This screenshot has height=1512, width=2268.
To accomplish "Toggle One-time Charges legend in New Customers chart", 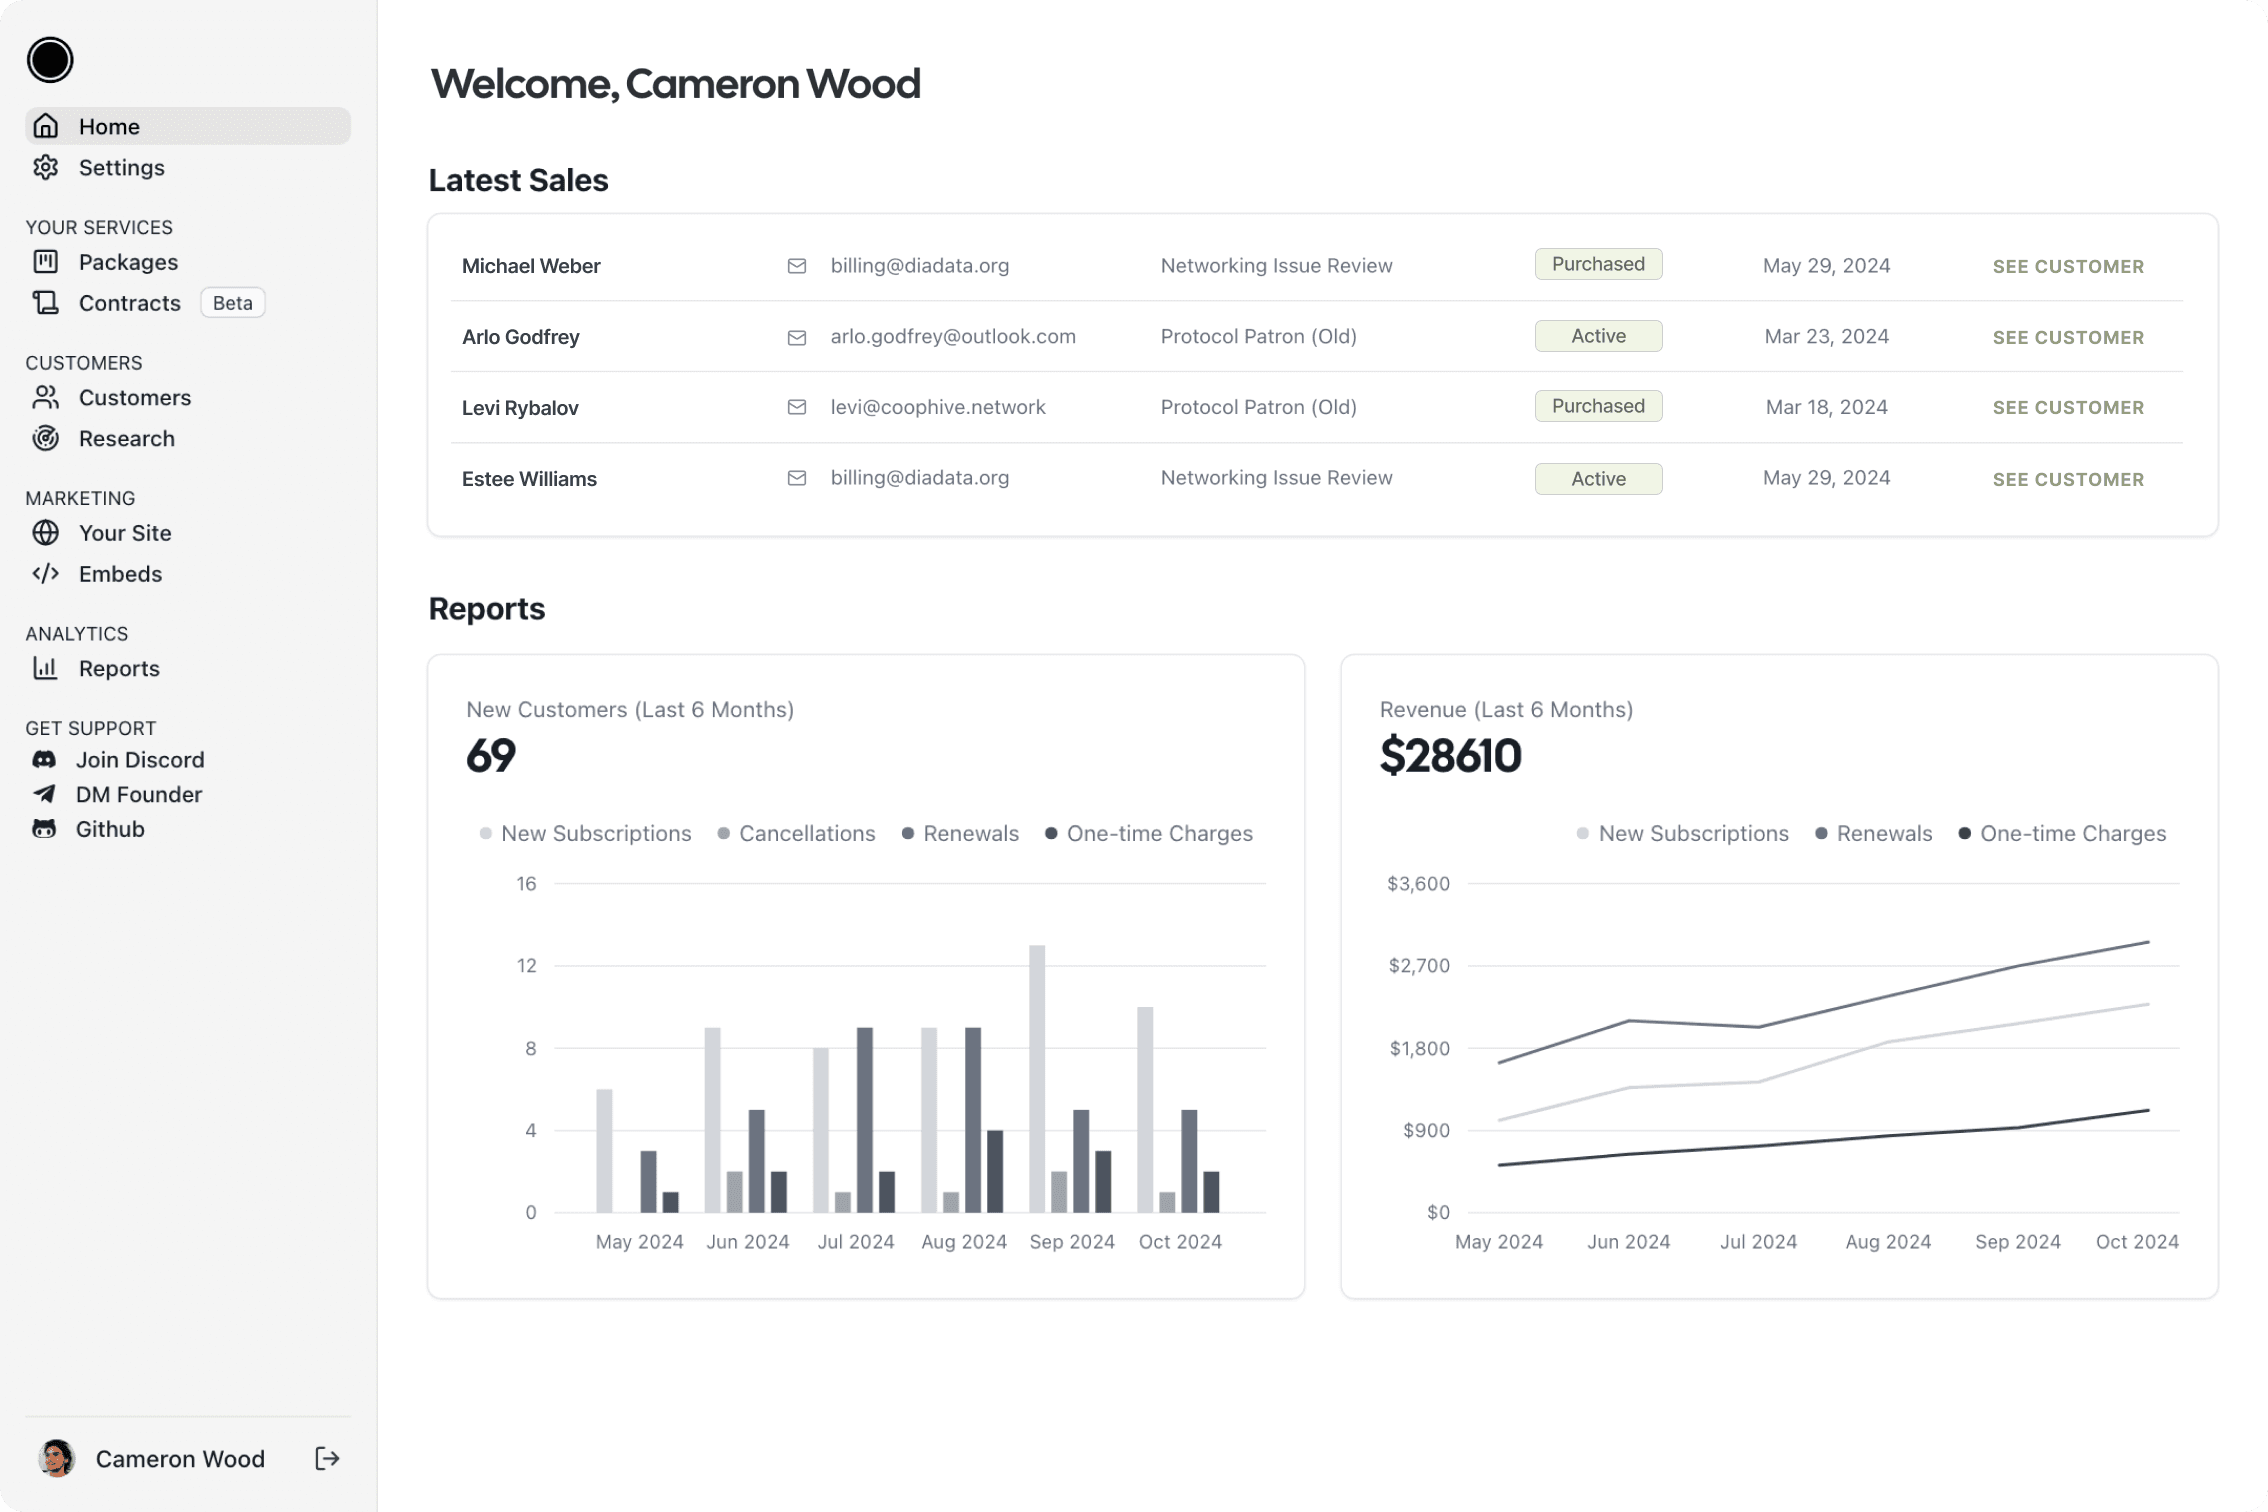I will coord(1148,833).
